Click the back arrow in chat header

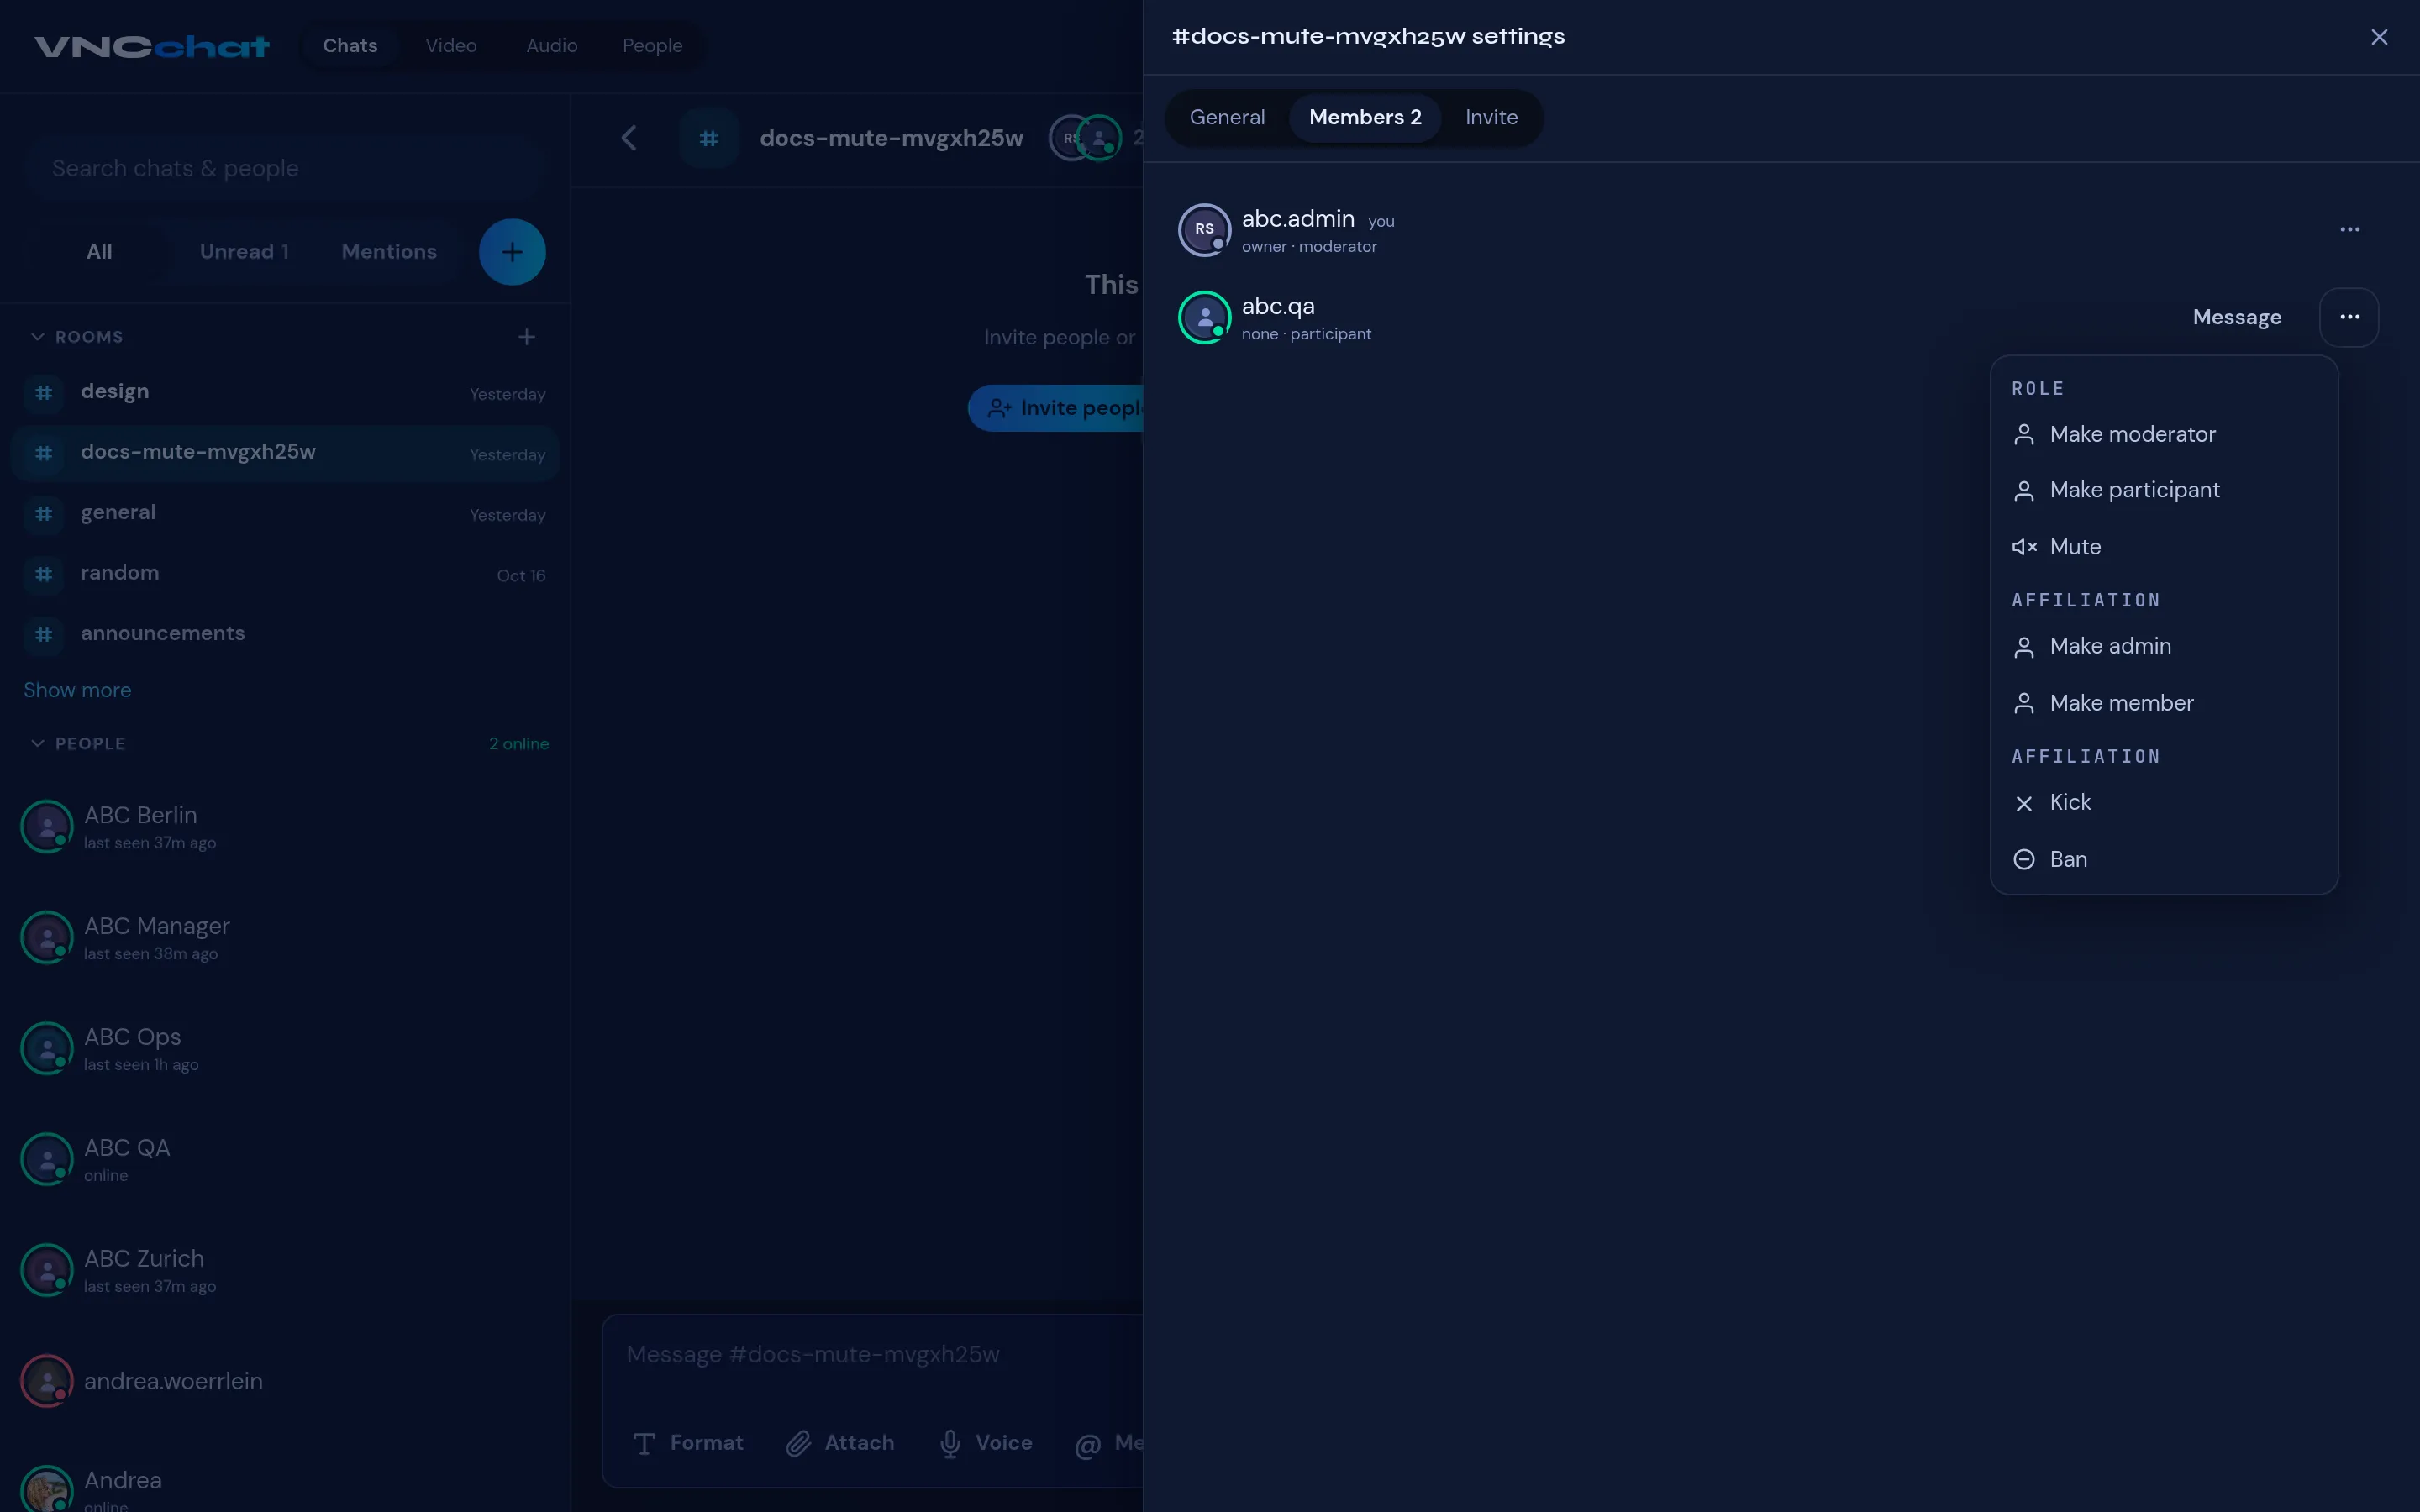click(x=629, y=138)
